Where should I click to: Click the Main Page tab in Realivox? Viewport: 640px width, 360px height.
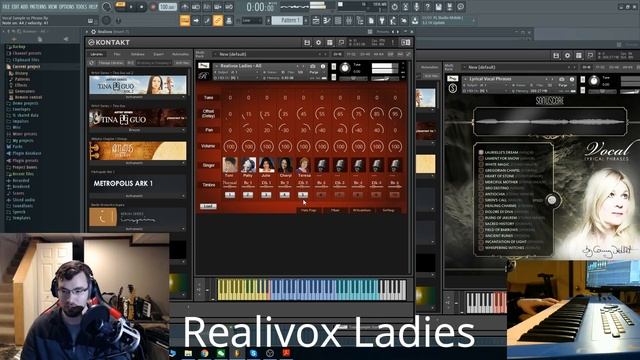tap(309, 210)
